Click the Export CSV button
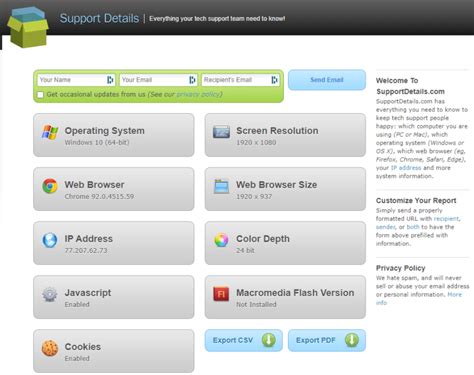The height and width of the screenshot is (375, 474). click(244, 340)
